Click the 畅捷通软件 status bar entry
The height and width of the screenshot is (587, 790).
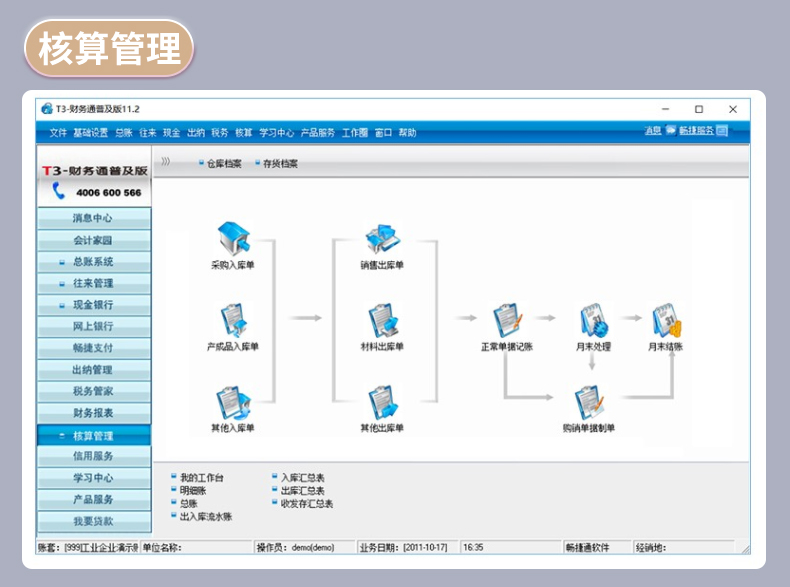[x=598, y=547]
